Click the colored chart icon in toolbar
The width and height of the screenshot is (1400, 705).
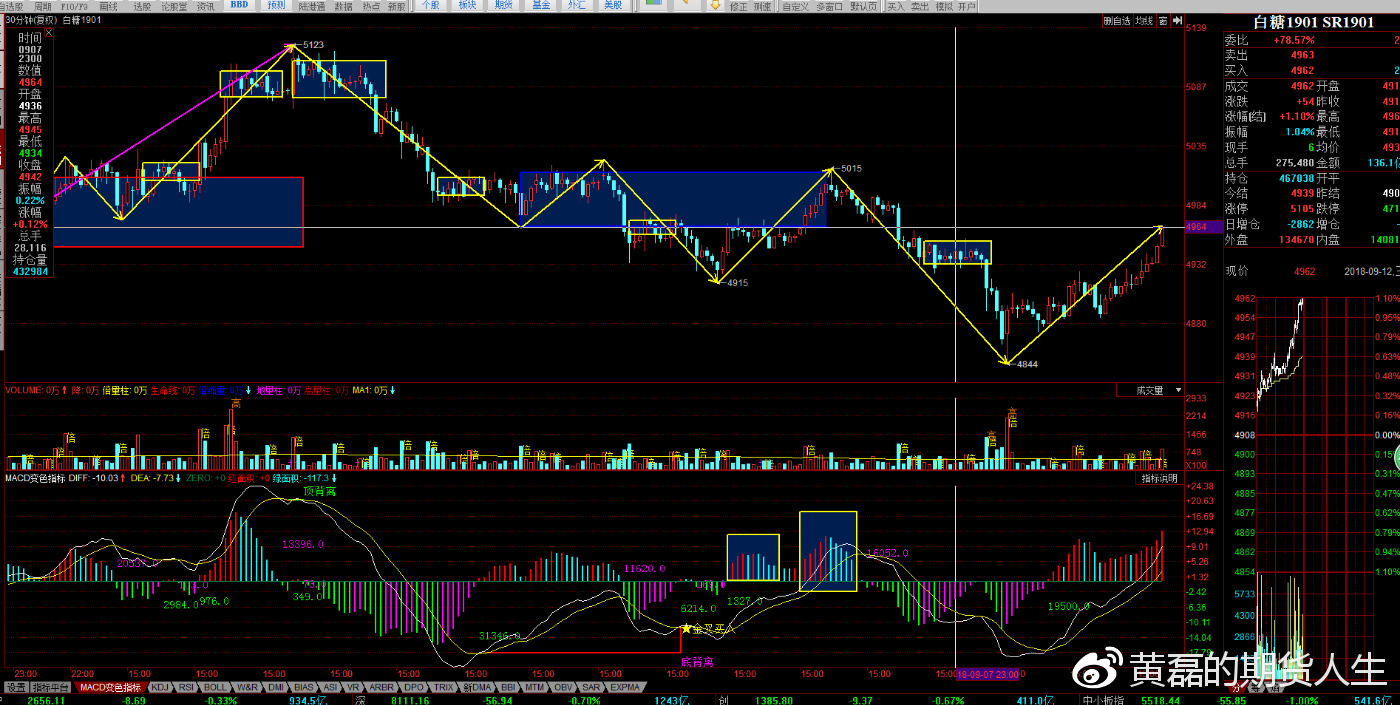point(652,5)
